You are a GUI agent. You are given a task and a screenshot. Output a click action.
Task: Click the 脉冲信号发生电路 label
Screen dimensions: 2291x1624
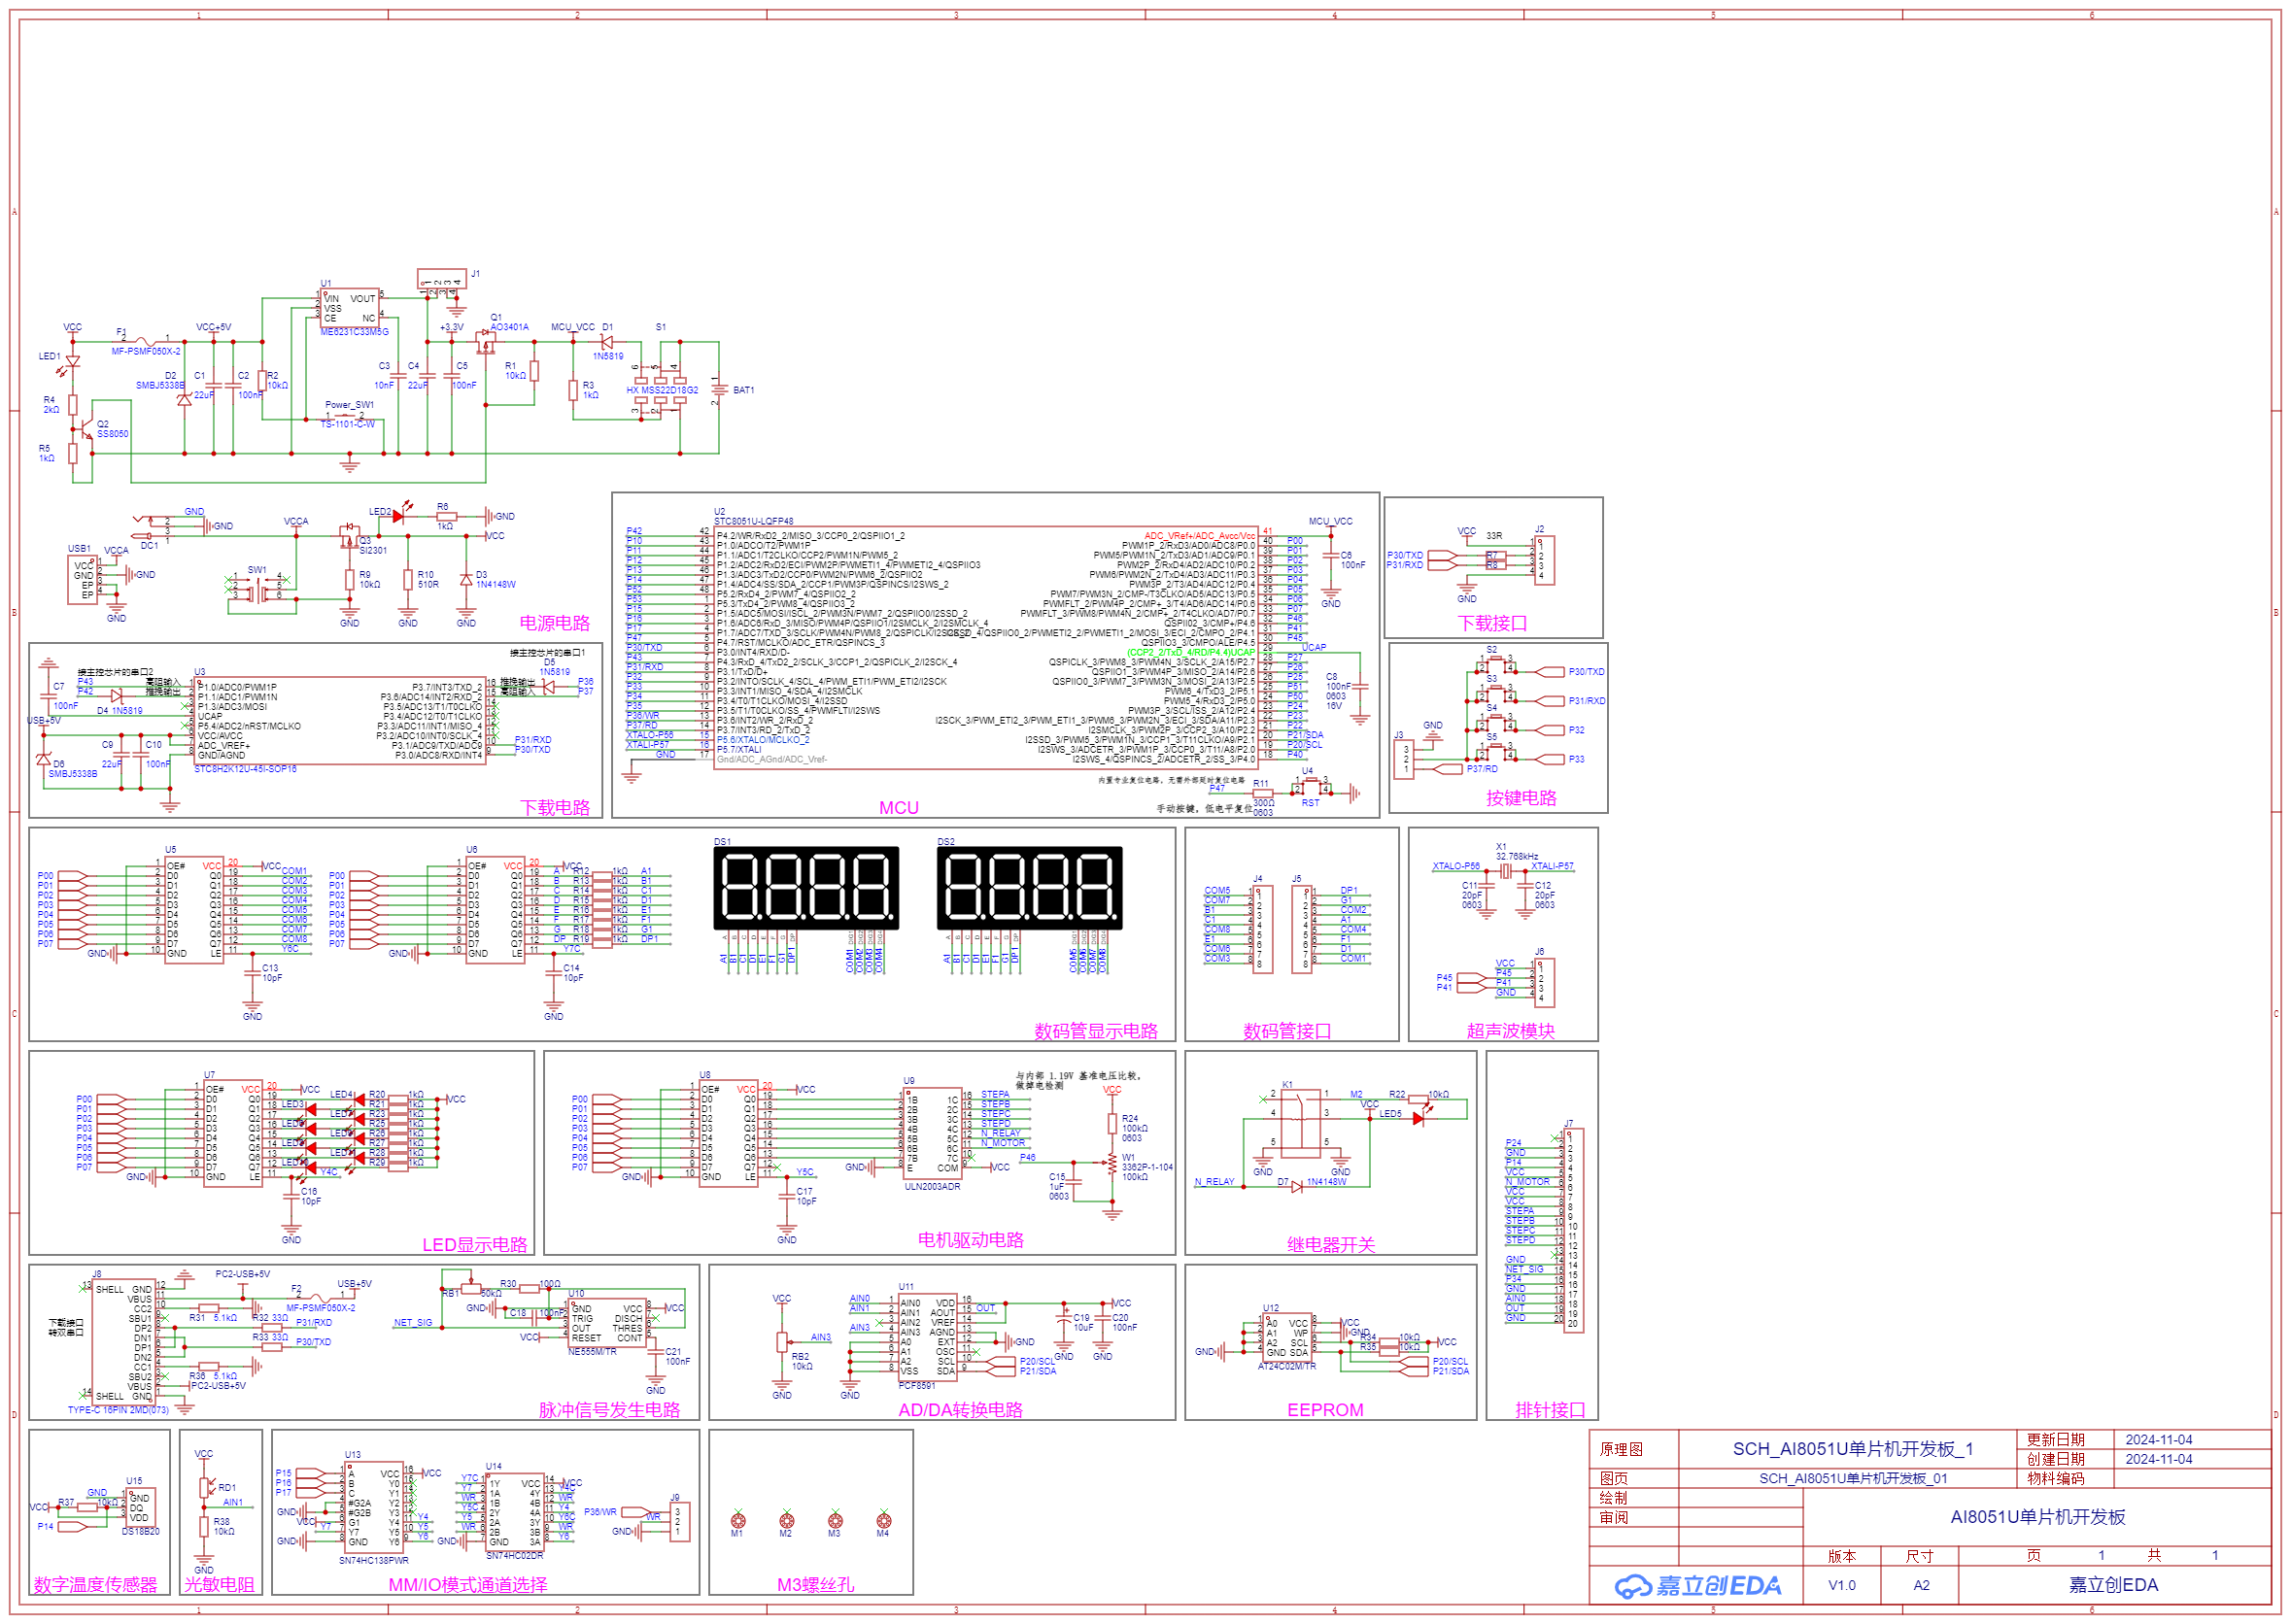[x=609, y=1410]
